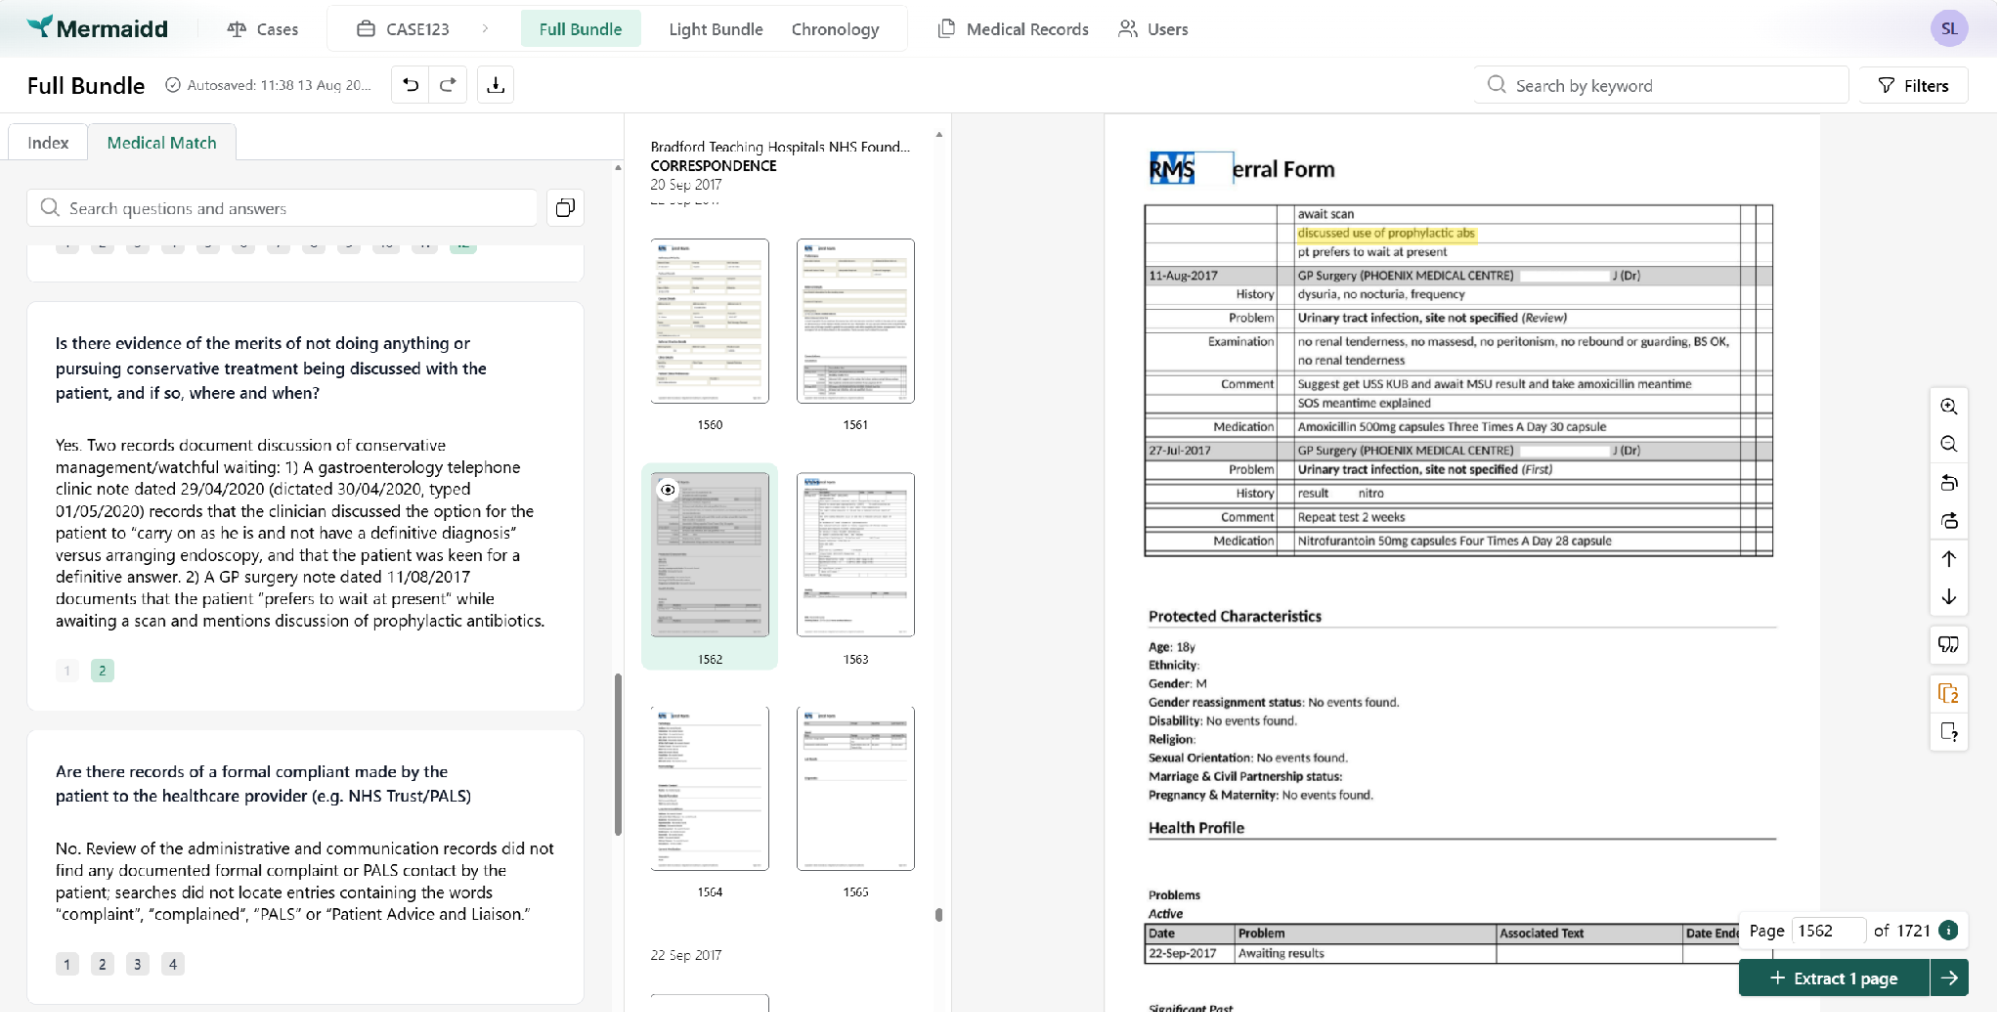Go to next page with down arrow
The image size is (1999, 1012).
1948,596
